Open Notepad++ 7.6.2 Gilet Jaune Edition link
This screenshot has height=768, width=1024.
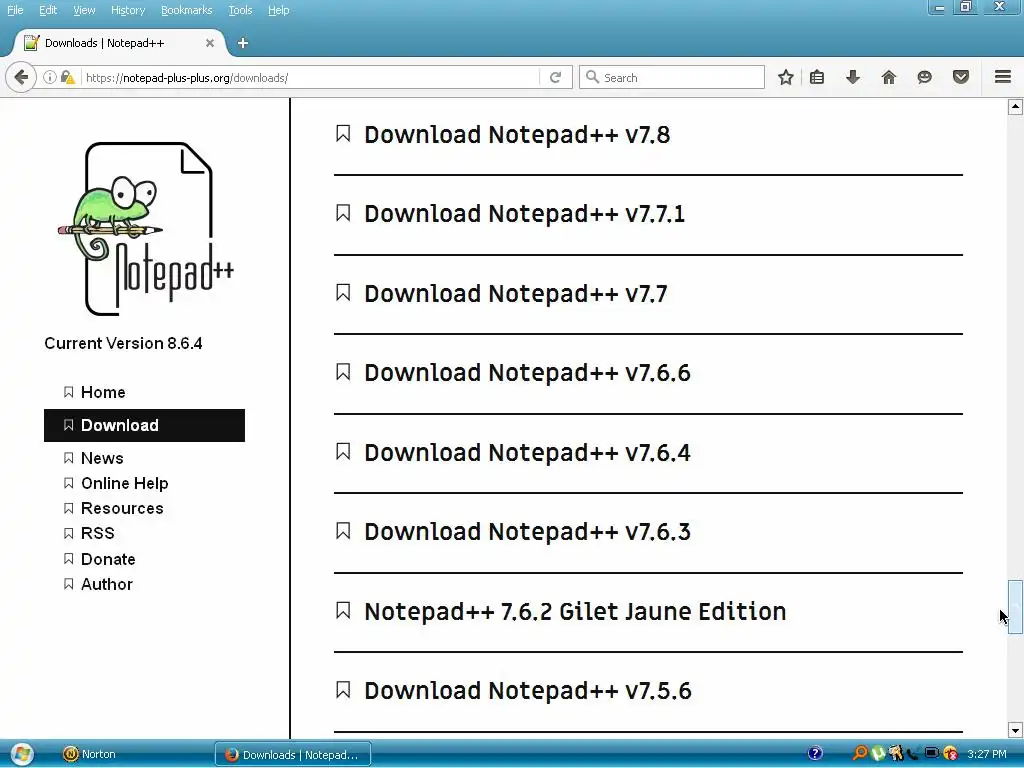(x=575, y=611)
